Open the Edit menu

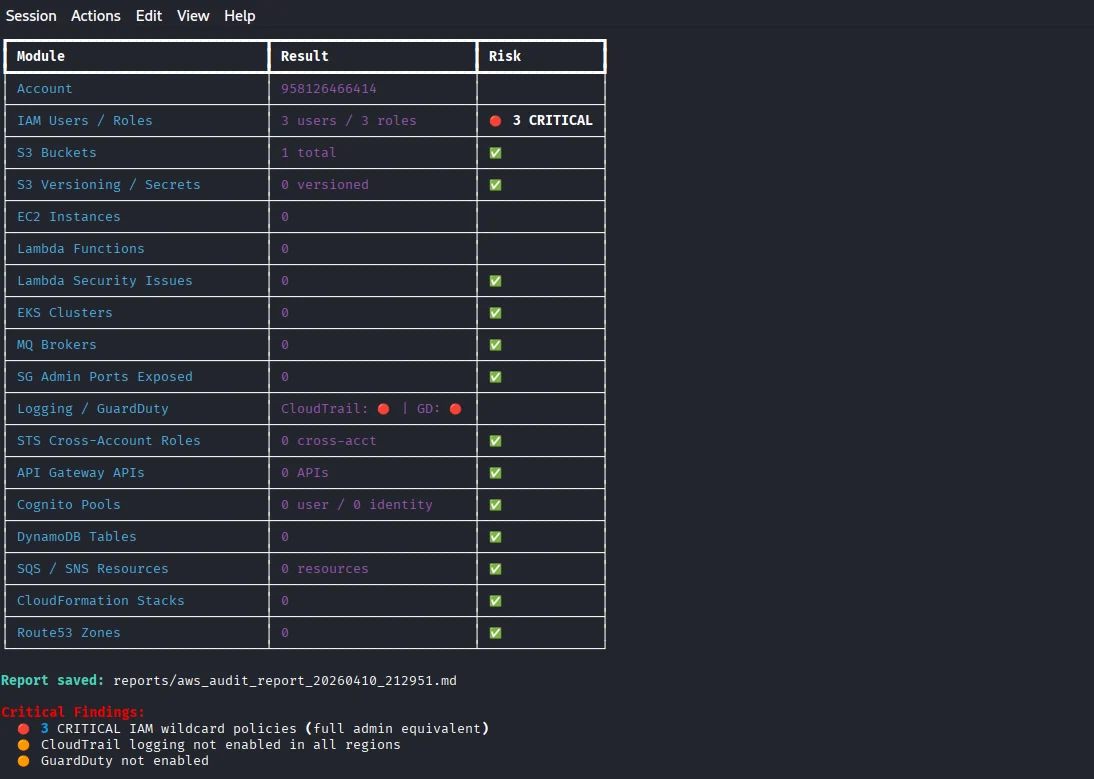click(x=149, y=15)
